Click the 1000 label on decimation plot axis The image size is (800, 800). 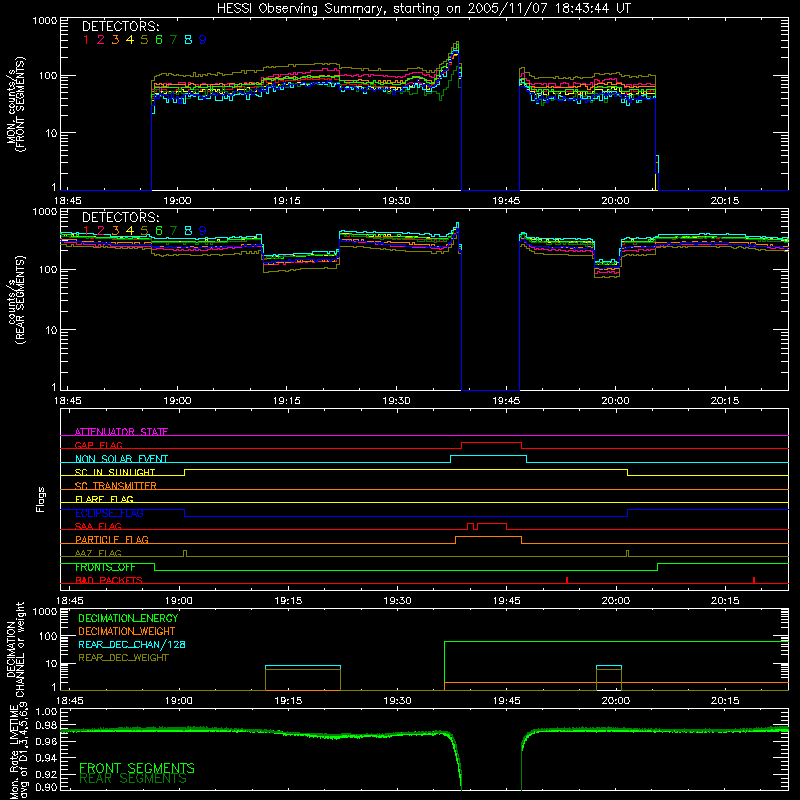[44, 611]
